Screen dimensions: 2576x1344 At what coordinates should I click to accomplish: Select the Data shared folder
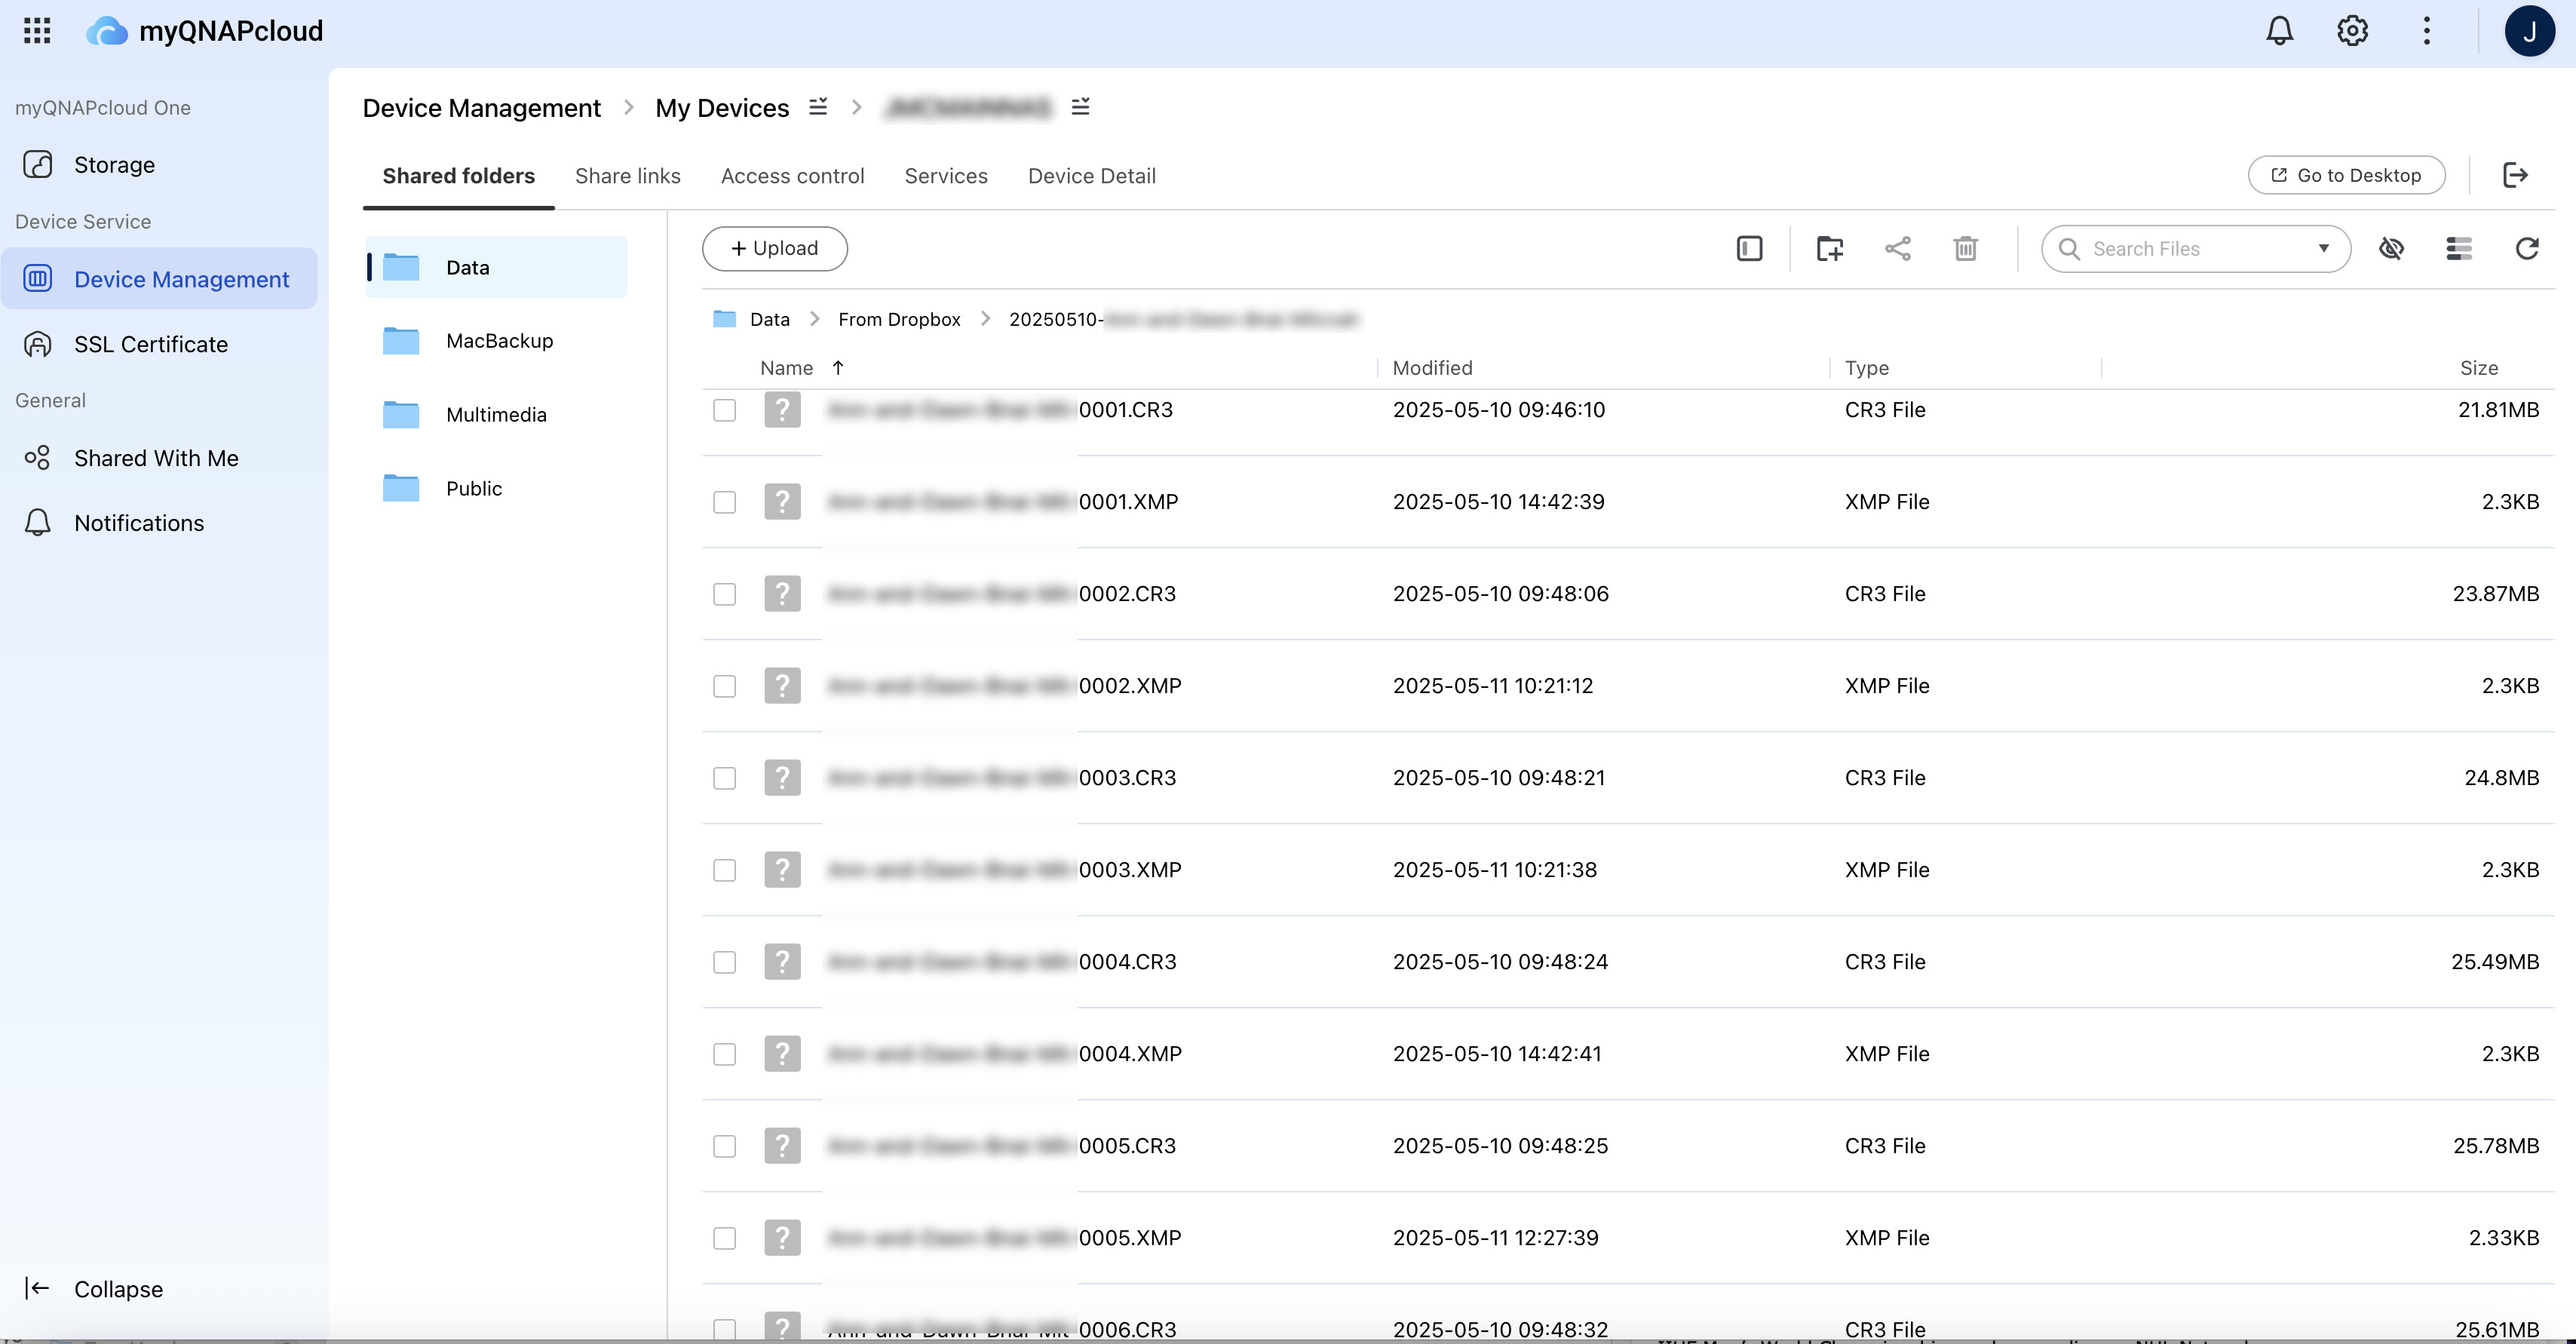[496, 267]
